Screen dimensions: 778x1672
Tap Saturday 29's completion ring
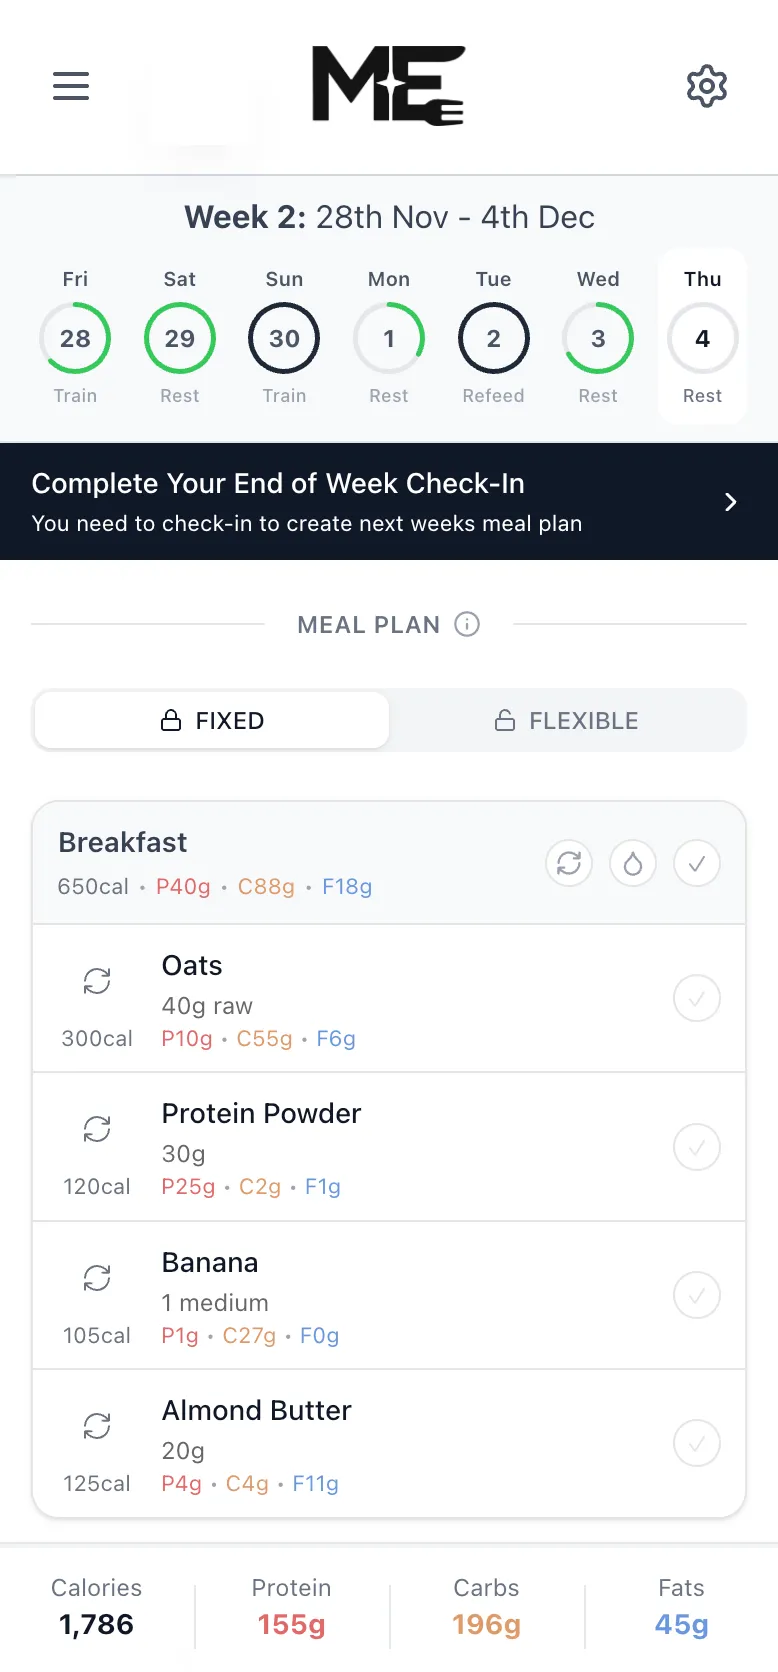pos(179,339)
